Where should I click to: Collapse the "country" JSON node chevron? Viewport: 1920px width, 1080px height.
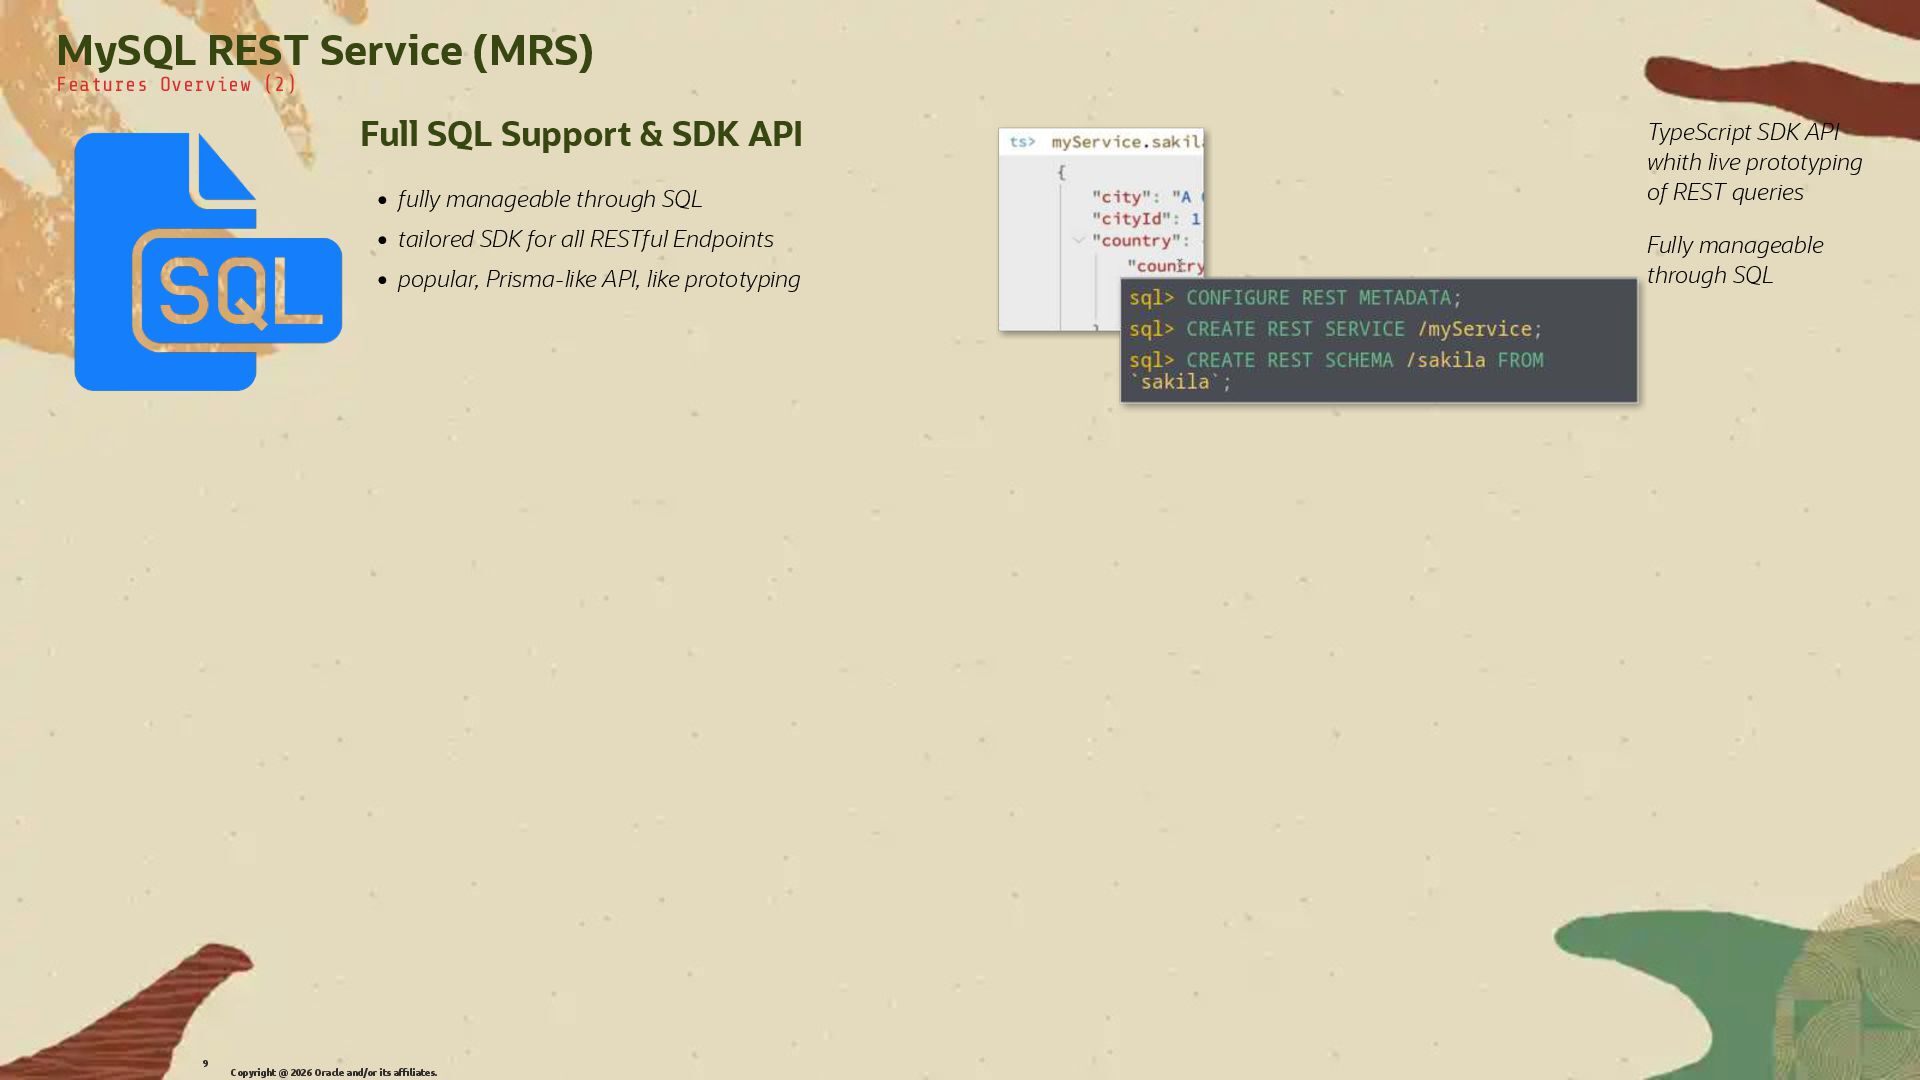click(1079, 240)
